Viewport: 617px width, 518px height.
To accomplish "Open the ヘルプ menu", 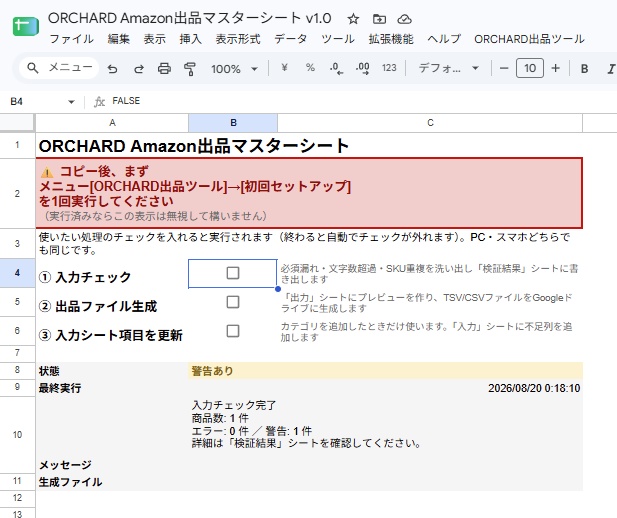I will tap(444, 39).
